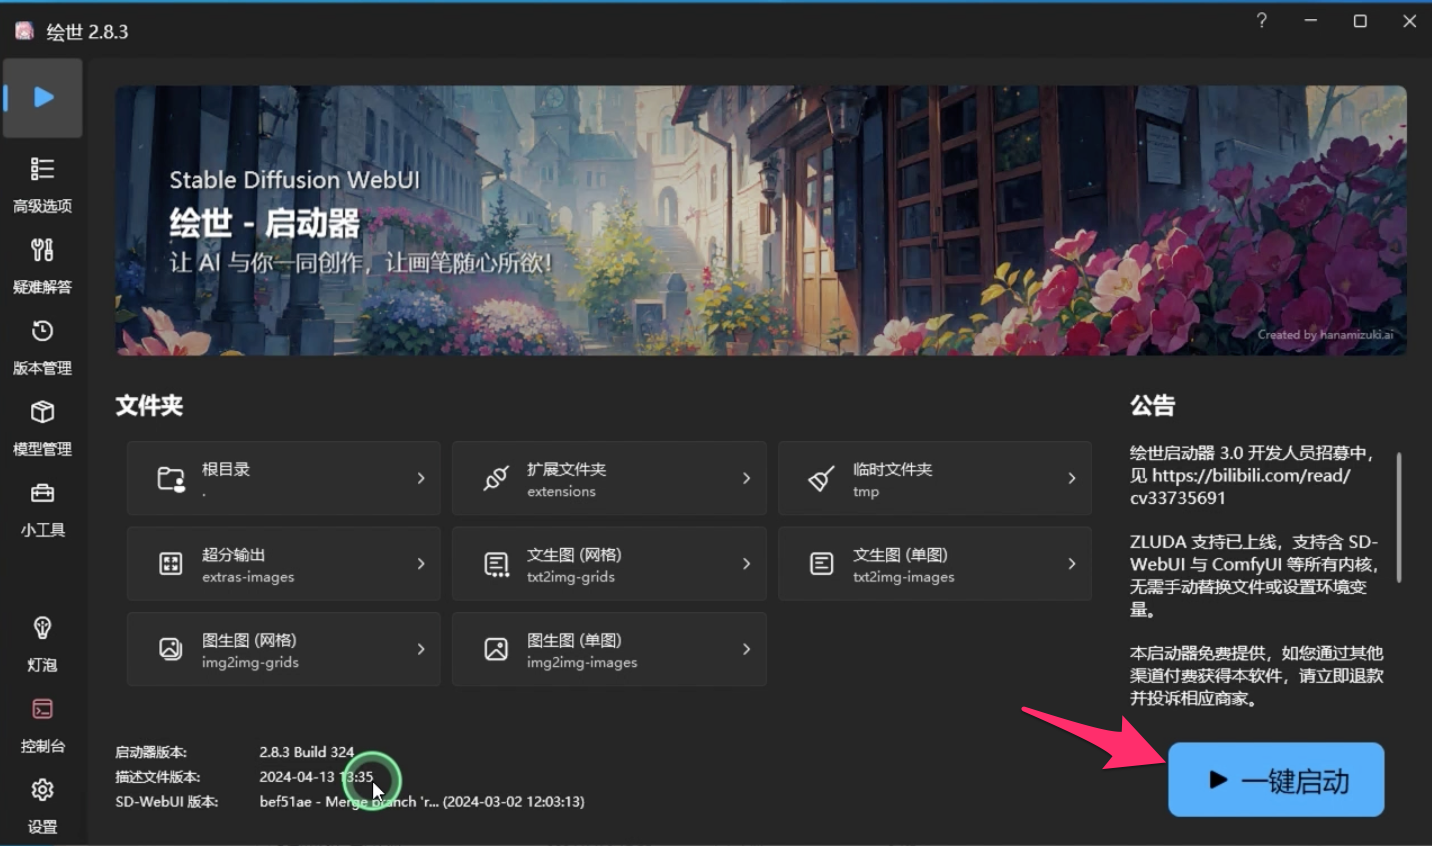Click the 本启动器免费提供 announcement paragraph

click(x=1257, y=676)
